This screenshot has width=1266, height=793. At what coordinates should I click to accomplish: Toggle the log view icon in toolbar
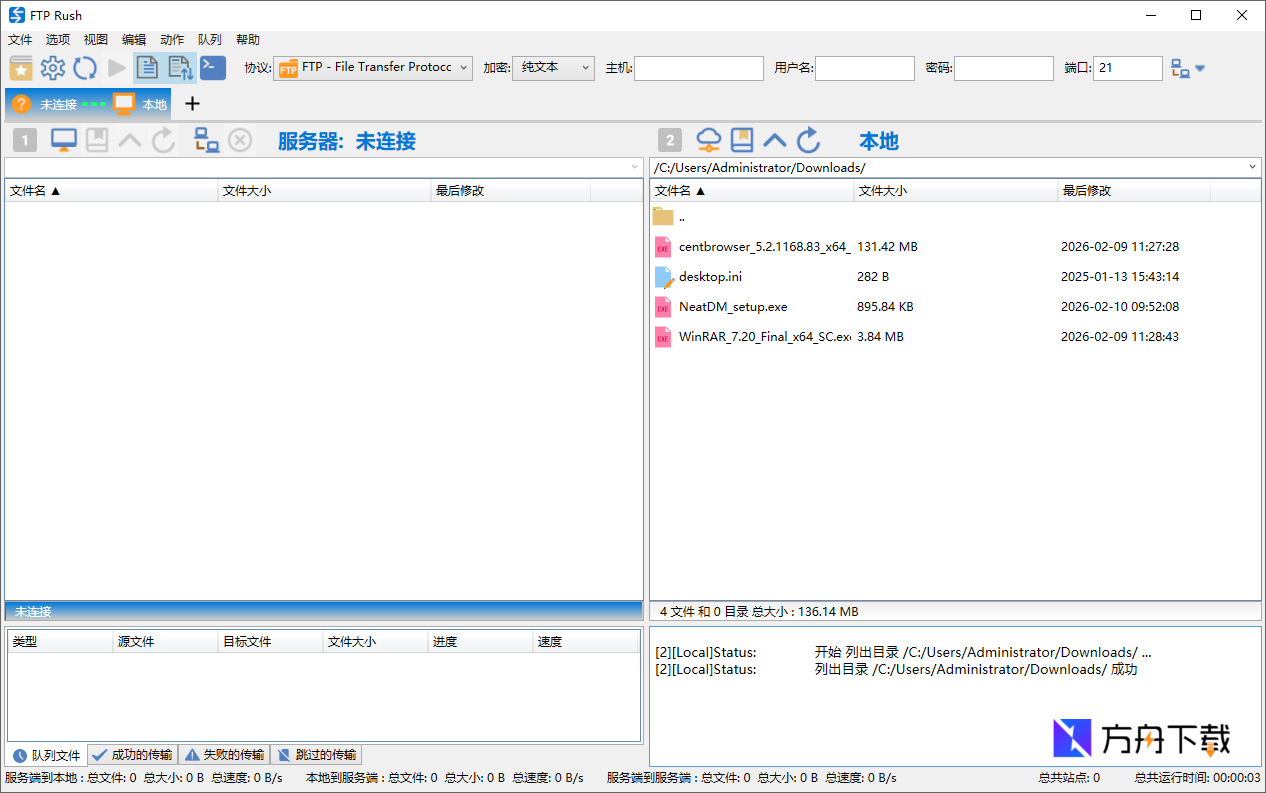[146, 67]
